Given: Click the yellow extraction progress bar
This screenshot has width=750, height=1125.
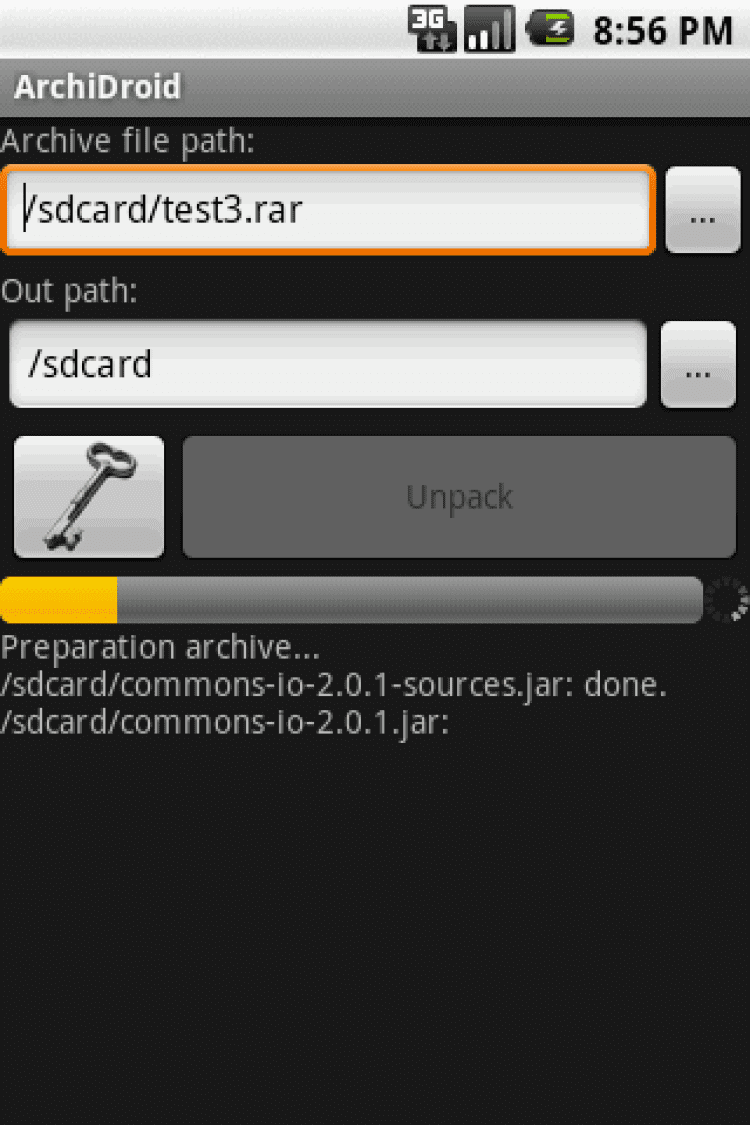Looking at the screenshot, I should (x=59, y=599).
